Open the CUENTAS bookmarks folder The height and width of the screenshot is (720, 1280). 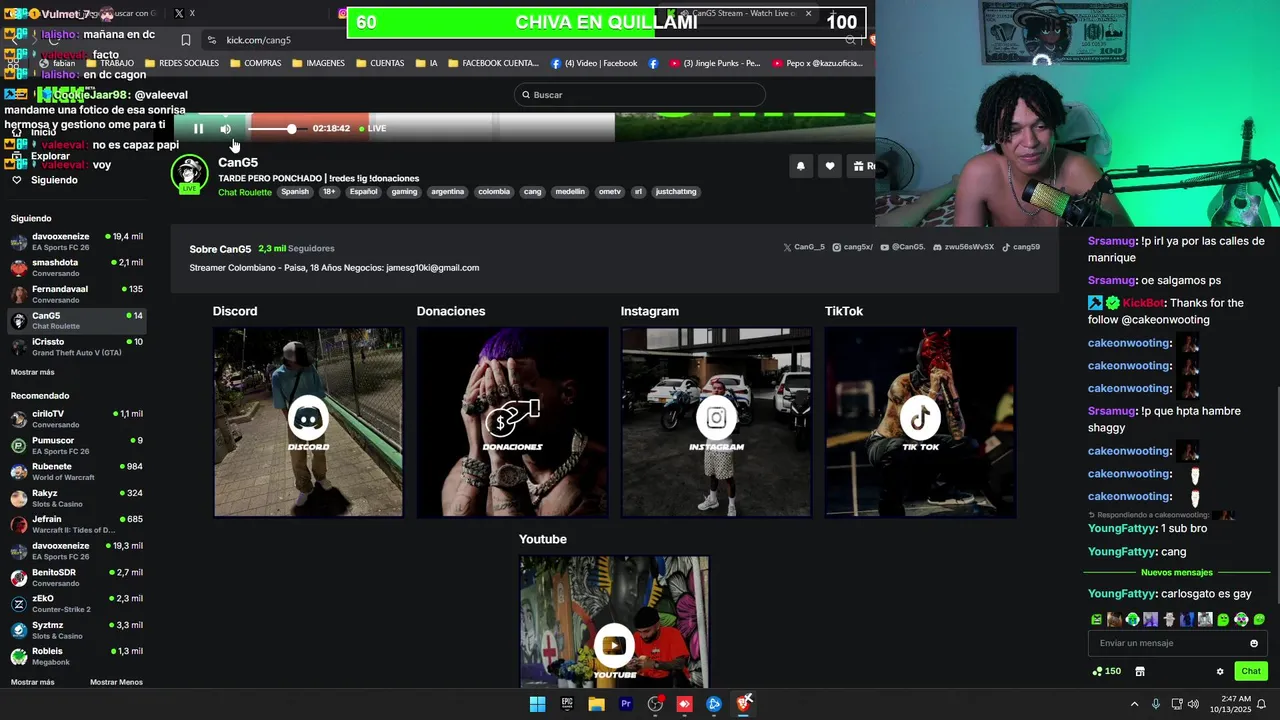click(380, 63)
